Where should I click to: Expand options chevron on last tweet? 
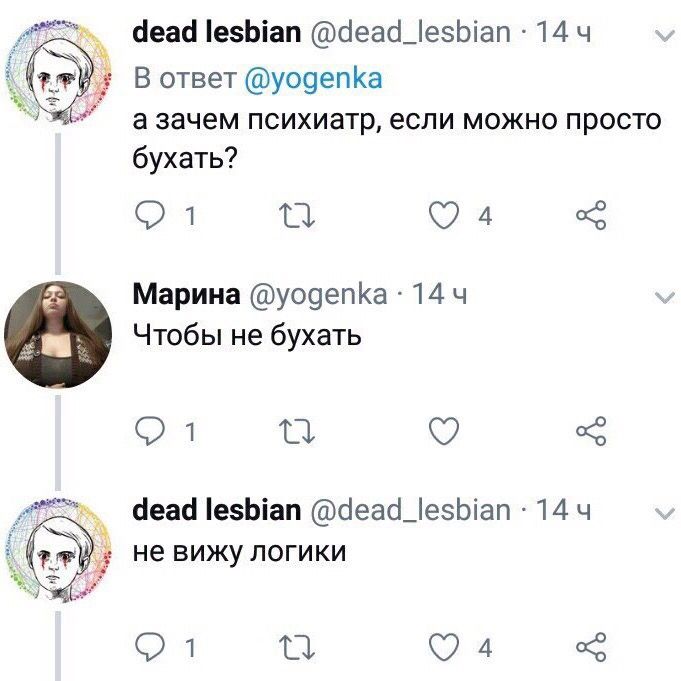click(665, 514)
